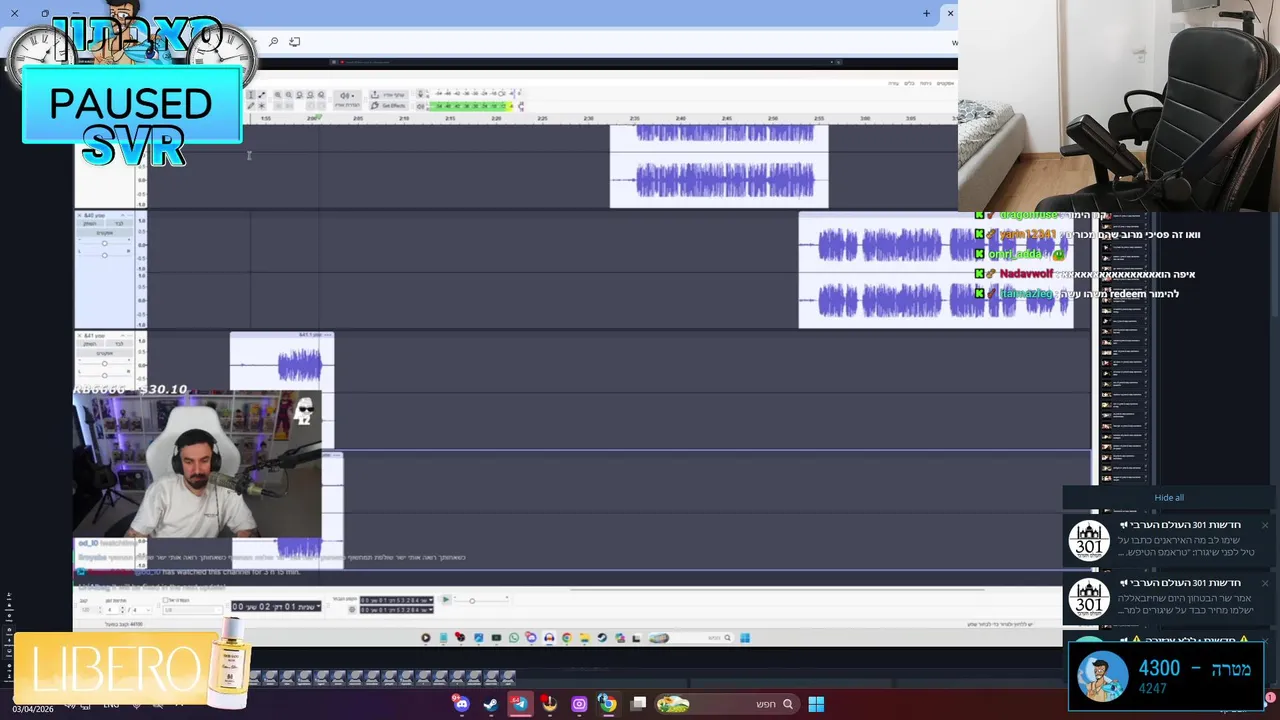Select the top track's waveform clip
The width and height of the screenshot is (1280, 720).
pyautogui.click(x=719, y=166)
